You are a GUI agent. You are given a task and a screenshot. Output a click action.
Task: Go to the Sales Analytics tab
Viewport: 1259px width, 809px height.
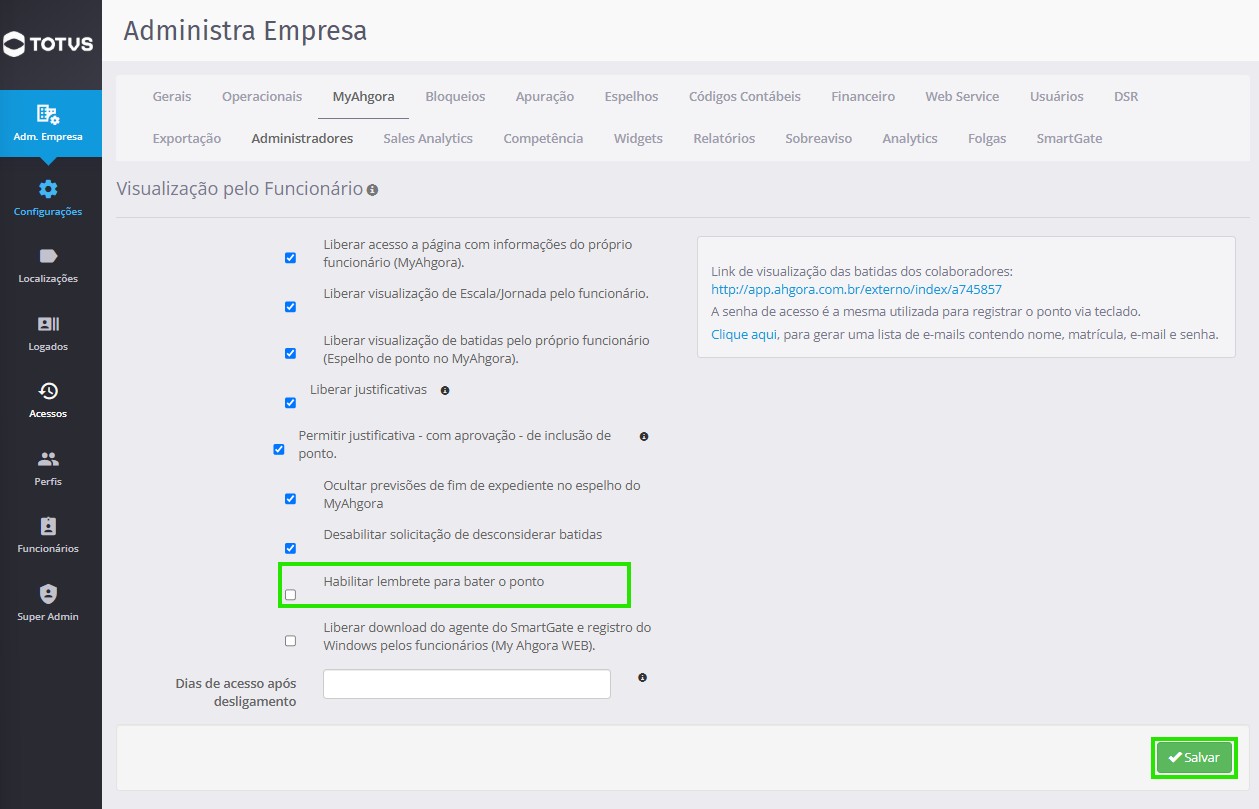tap(428, 139)
